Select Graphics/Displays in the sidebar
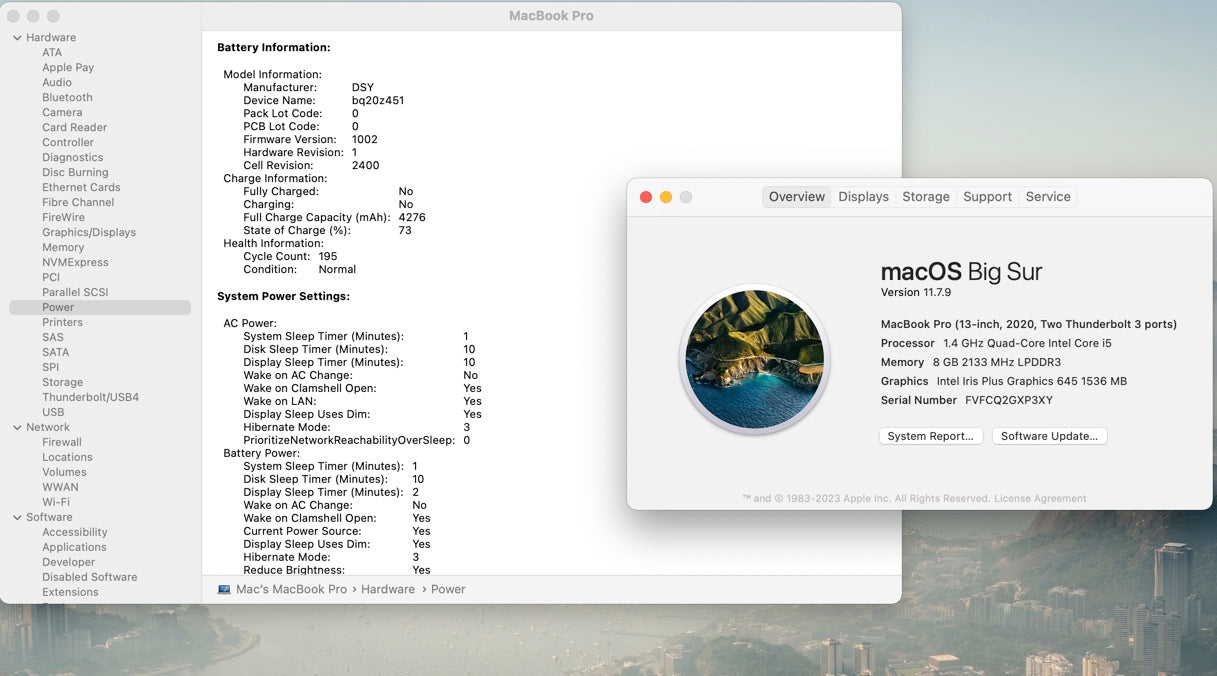The image size is (1217, 676). pyautogui.click(x=89, y=233)
